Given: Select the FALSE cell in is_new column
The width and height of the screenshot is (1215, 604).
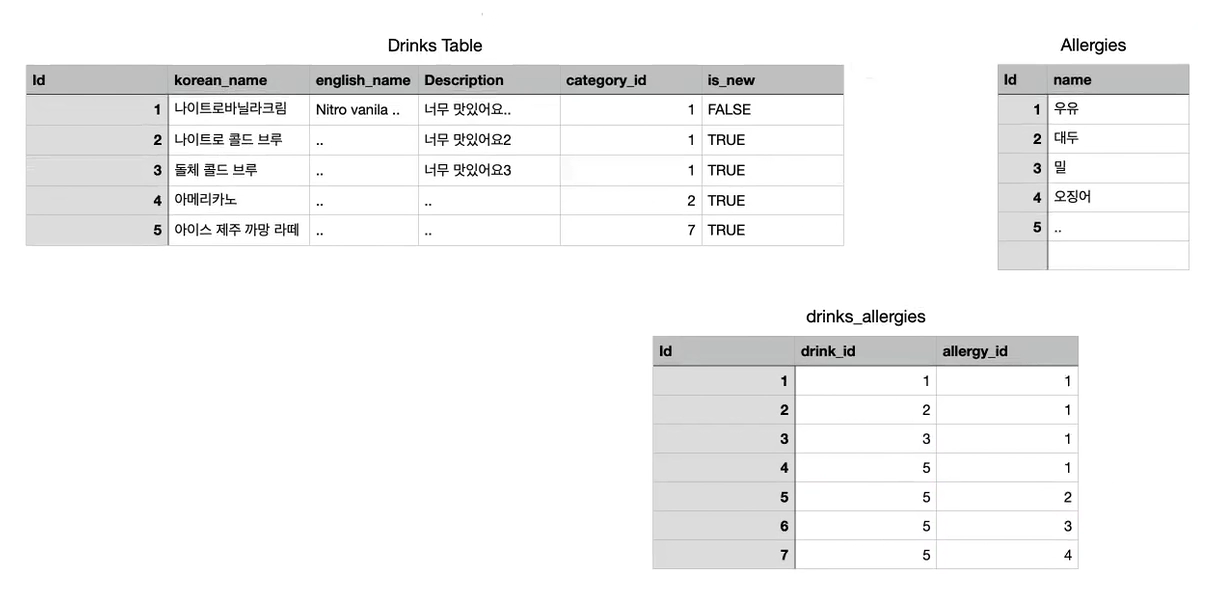Looking at the screenshot, I should point(772,110).
